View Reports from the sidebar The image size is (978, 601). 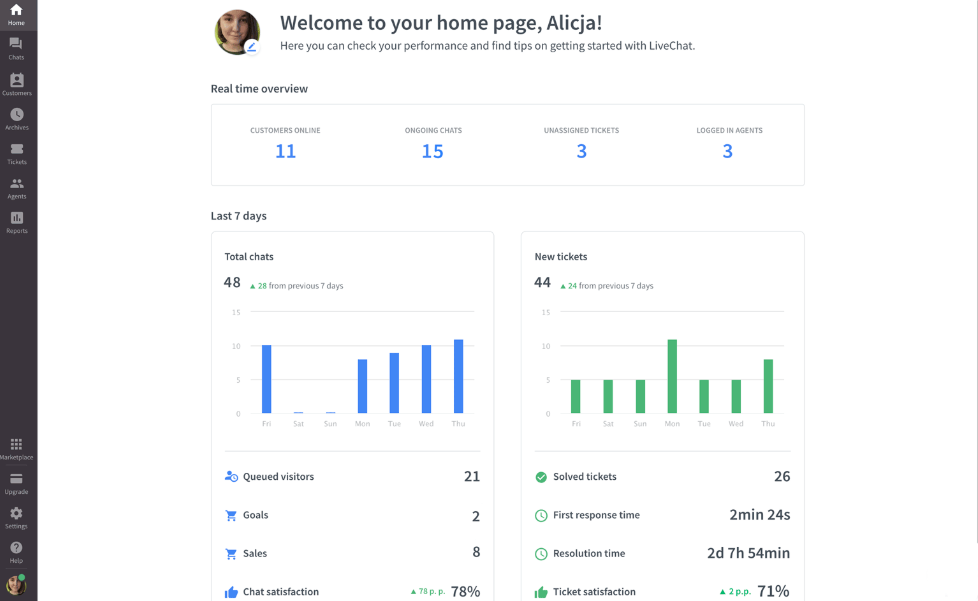coord(16,221)
